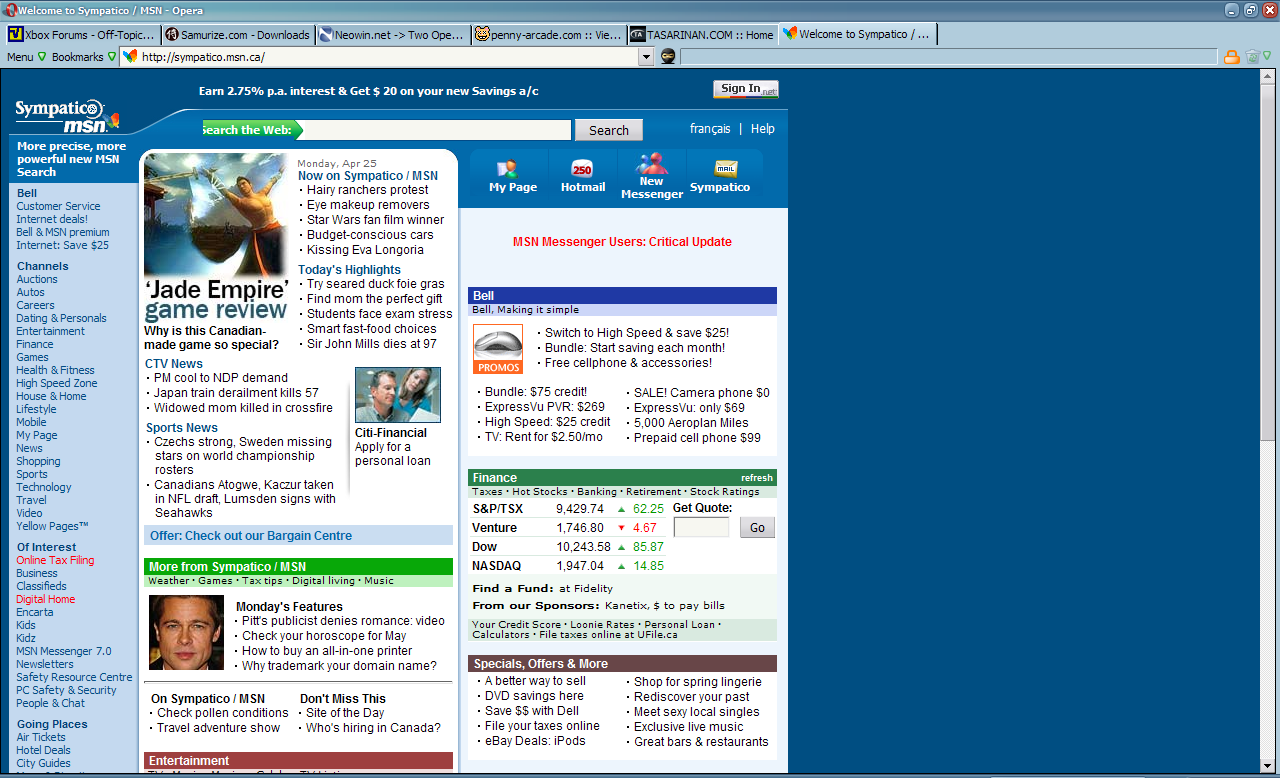Click the Sympatico MSN logo
Screen dimensions: 1280x778
[67, 115]
